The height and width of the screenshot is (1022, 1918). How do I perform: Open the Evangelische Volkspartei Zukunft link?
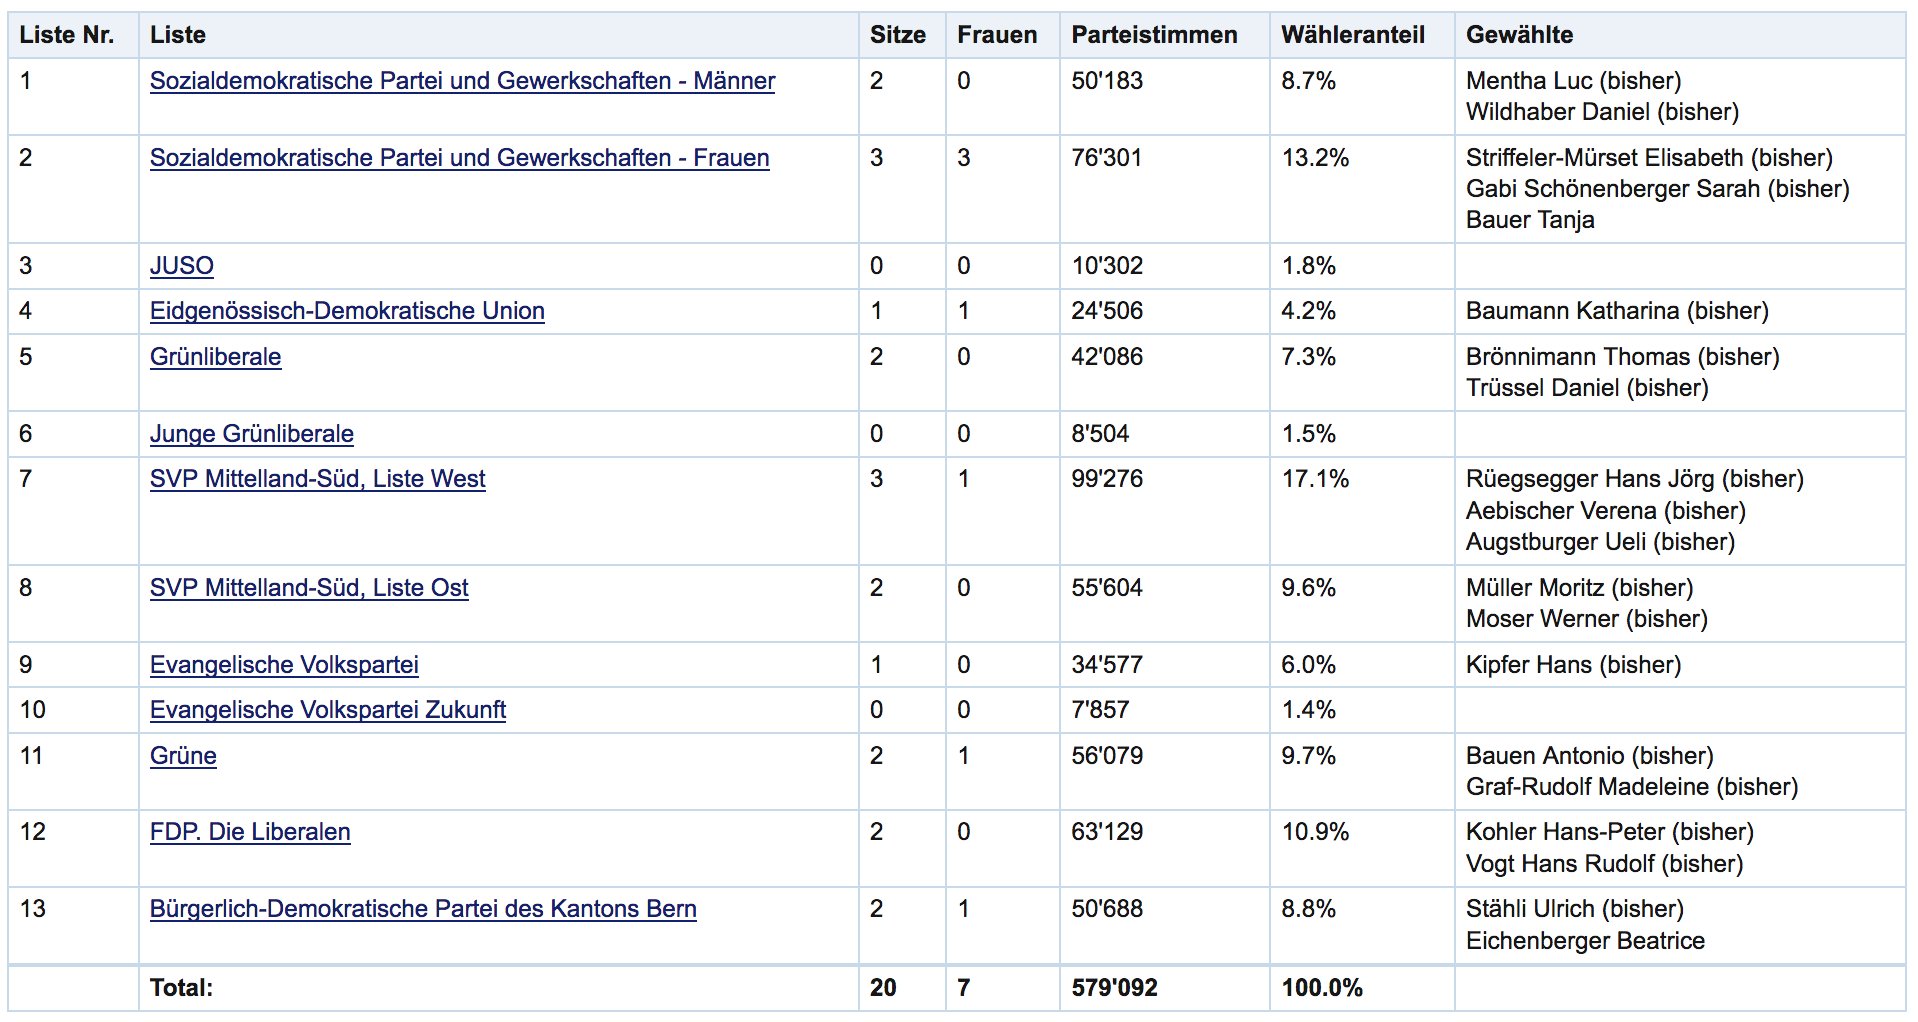328,710
